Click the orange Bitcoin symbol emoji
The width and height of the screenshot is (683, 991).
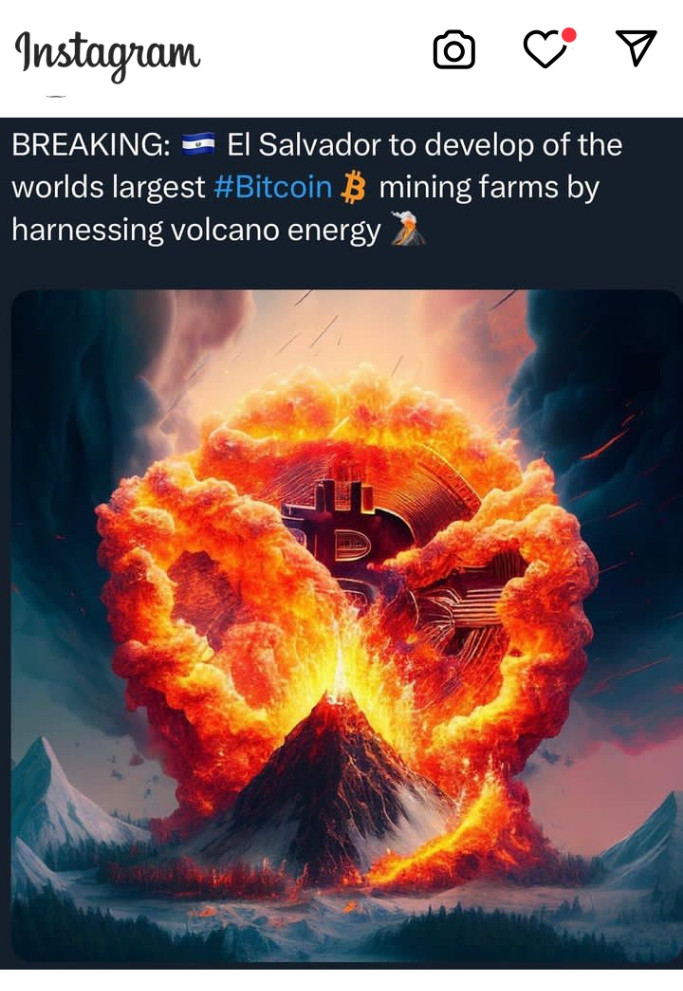tap(354, 188)
